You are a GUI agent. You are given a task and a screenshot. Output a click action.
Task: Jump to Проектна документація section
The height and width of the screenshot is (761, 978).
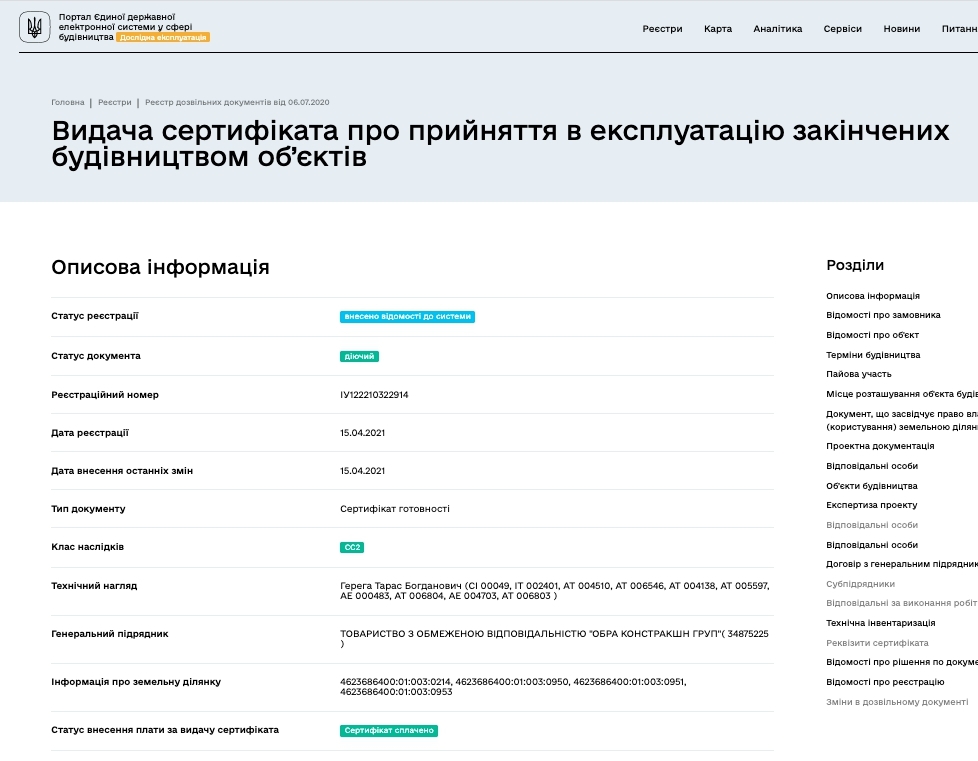click(x=880, y=446)
